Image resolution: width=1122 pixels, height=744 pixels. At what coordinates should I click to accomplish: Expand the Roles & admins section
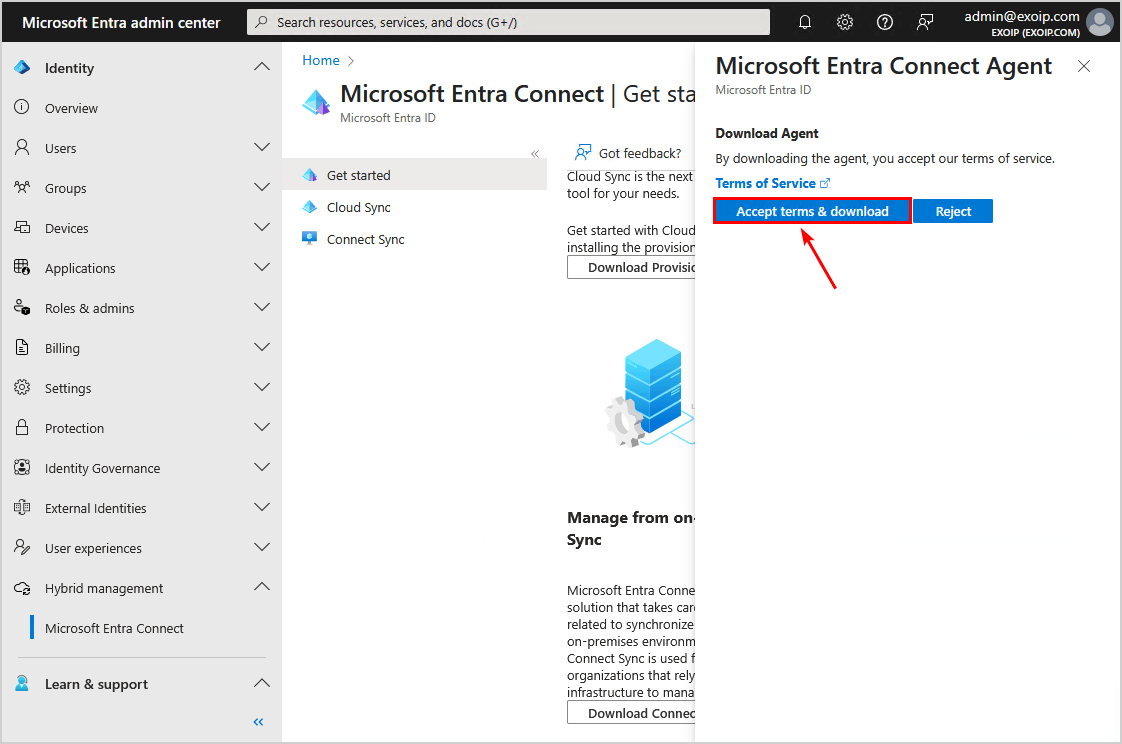(261, 307)
